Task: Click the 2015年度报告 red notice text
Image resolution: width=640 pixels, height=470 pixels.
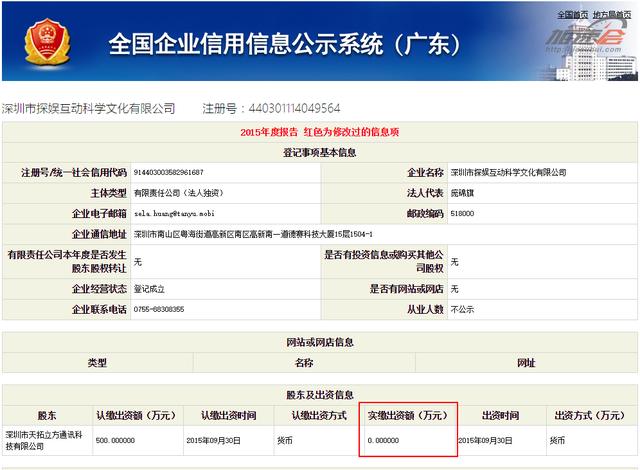Action: (320, 132)
